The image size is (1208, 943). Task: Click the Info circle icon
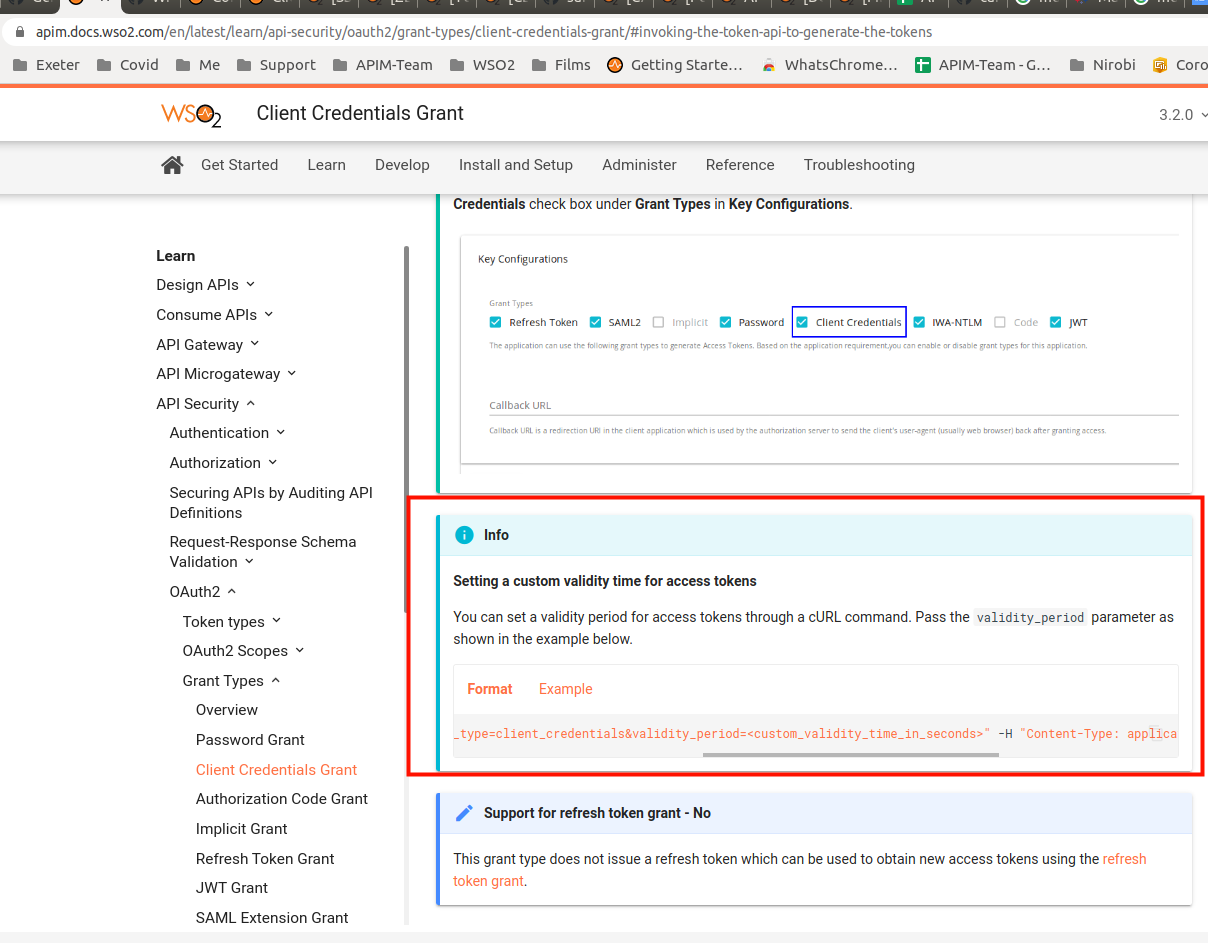pyautogui.click(x=464, y=535)
